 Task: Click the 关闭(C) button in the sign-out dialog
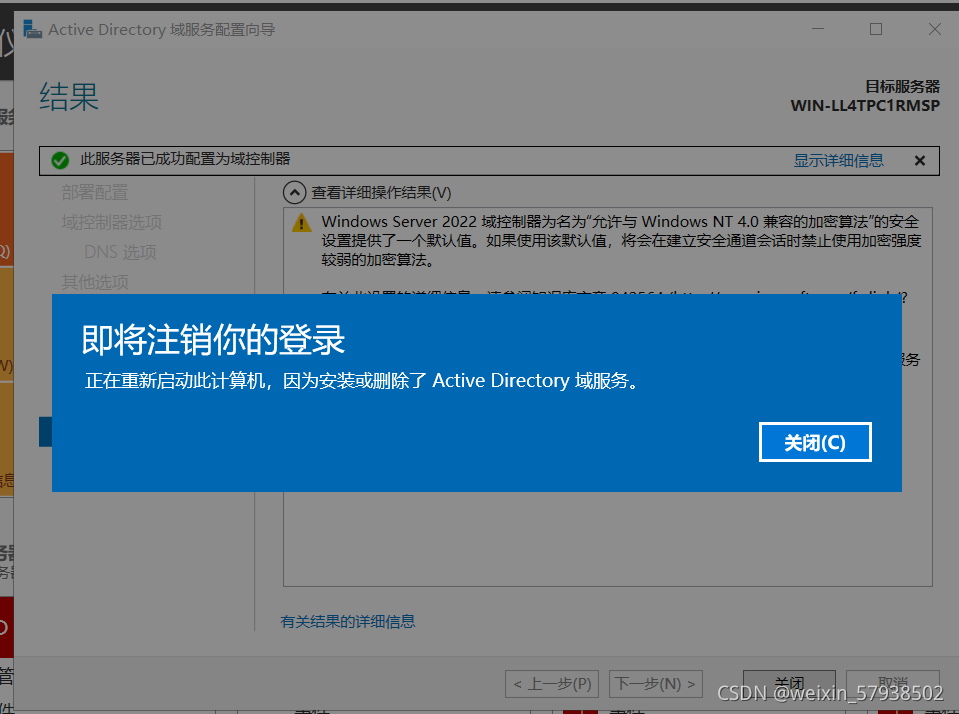pos(815,442)
